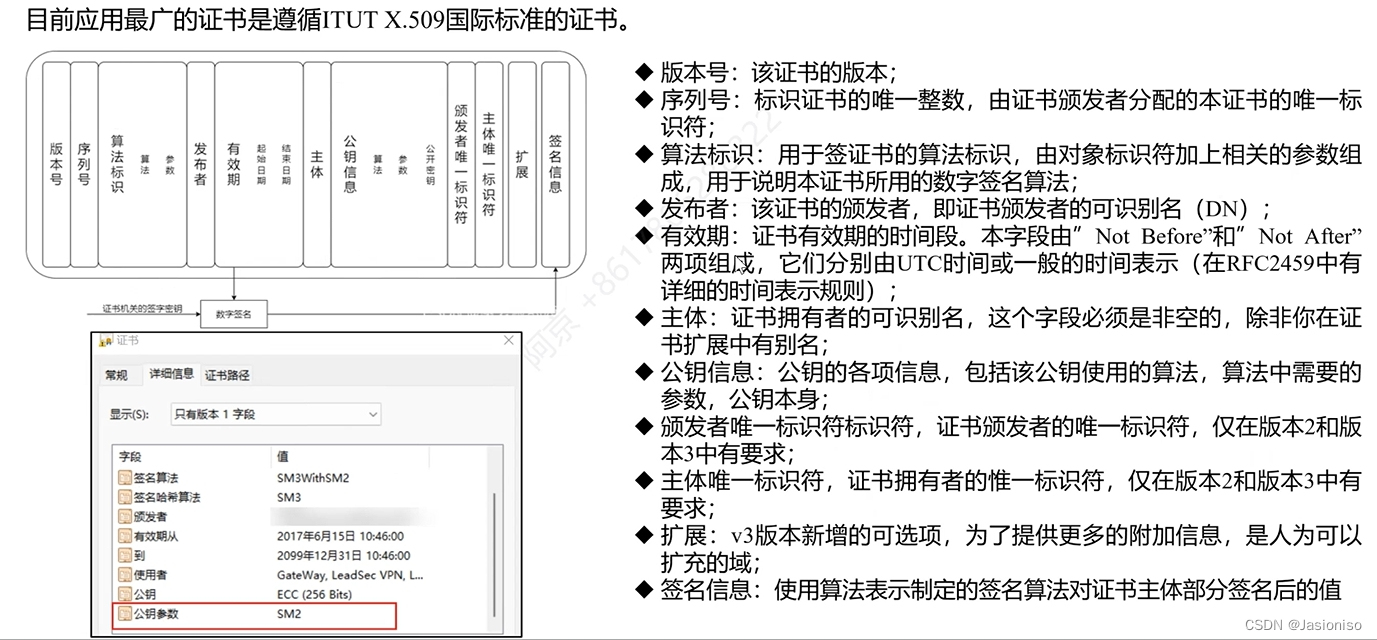The image size is (1377, 640).
Task: Click the 颁发者唯一标识符 block in diagram
Action: [x=461, y=164]
